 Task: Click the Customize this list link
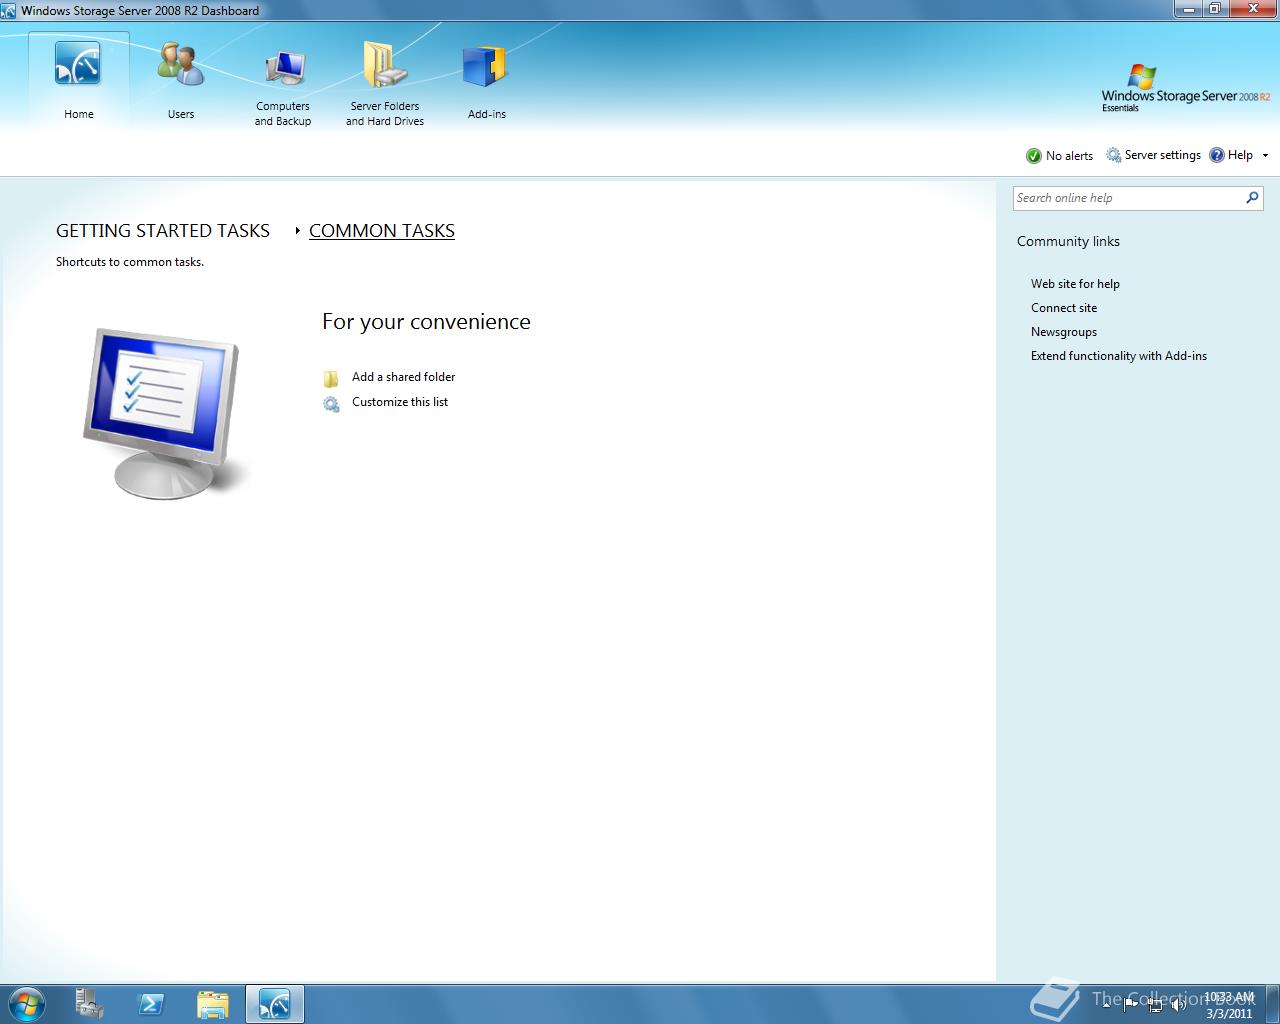point(400,402)
